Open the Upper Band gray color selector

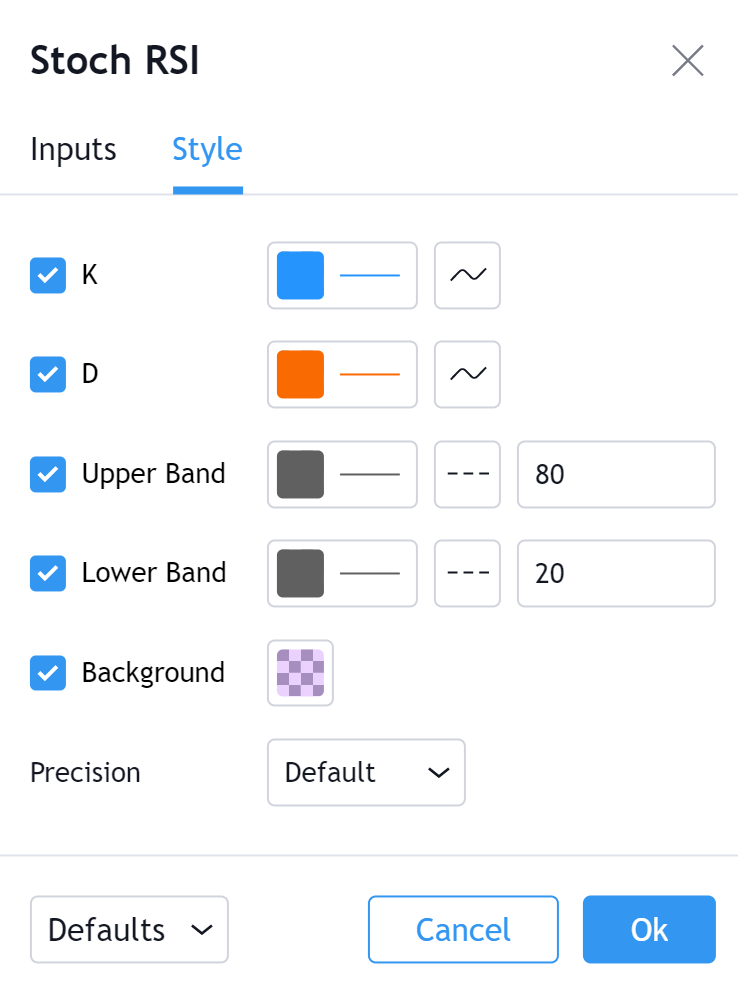pos(342,474)
